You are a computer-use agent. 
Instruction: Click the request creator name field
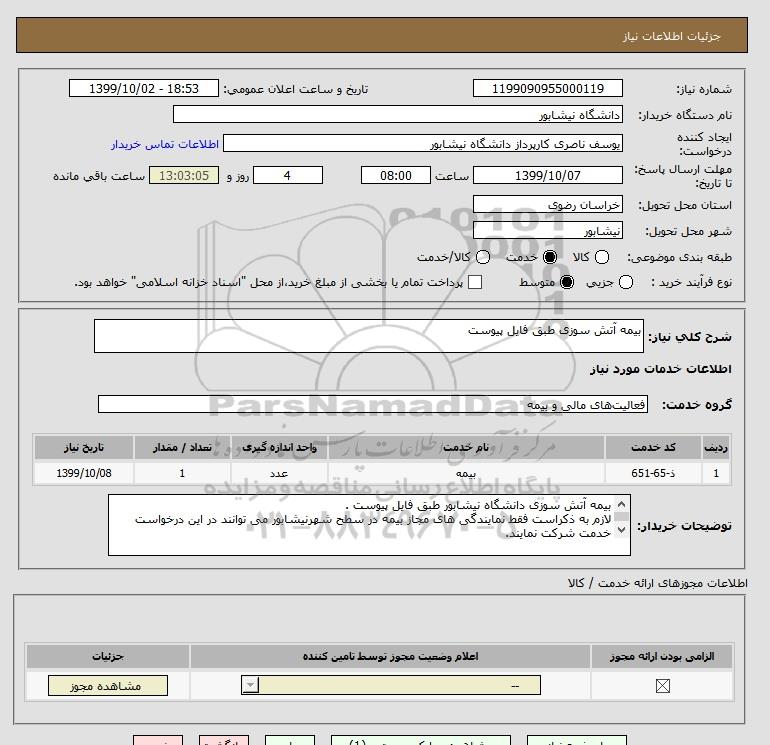pos(423,143)
